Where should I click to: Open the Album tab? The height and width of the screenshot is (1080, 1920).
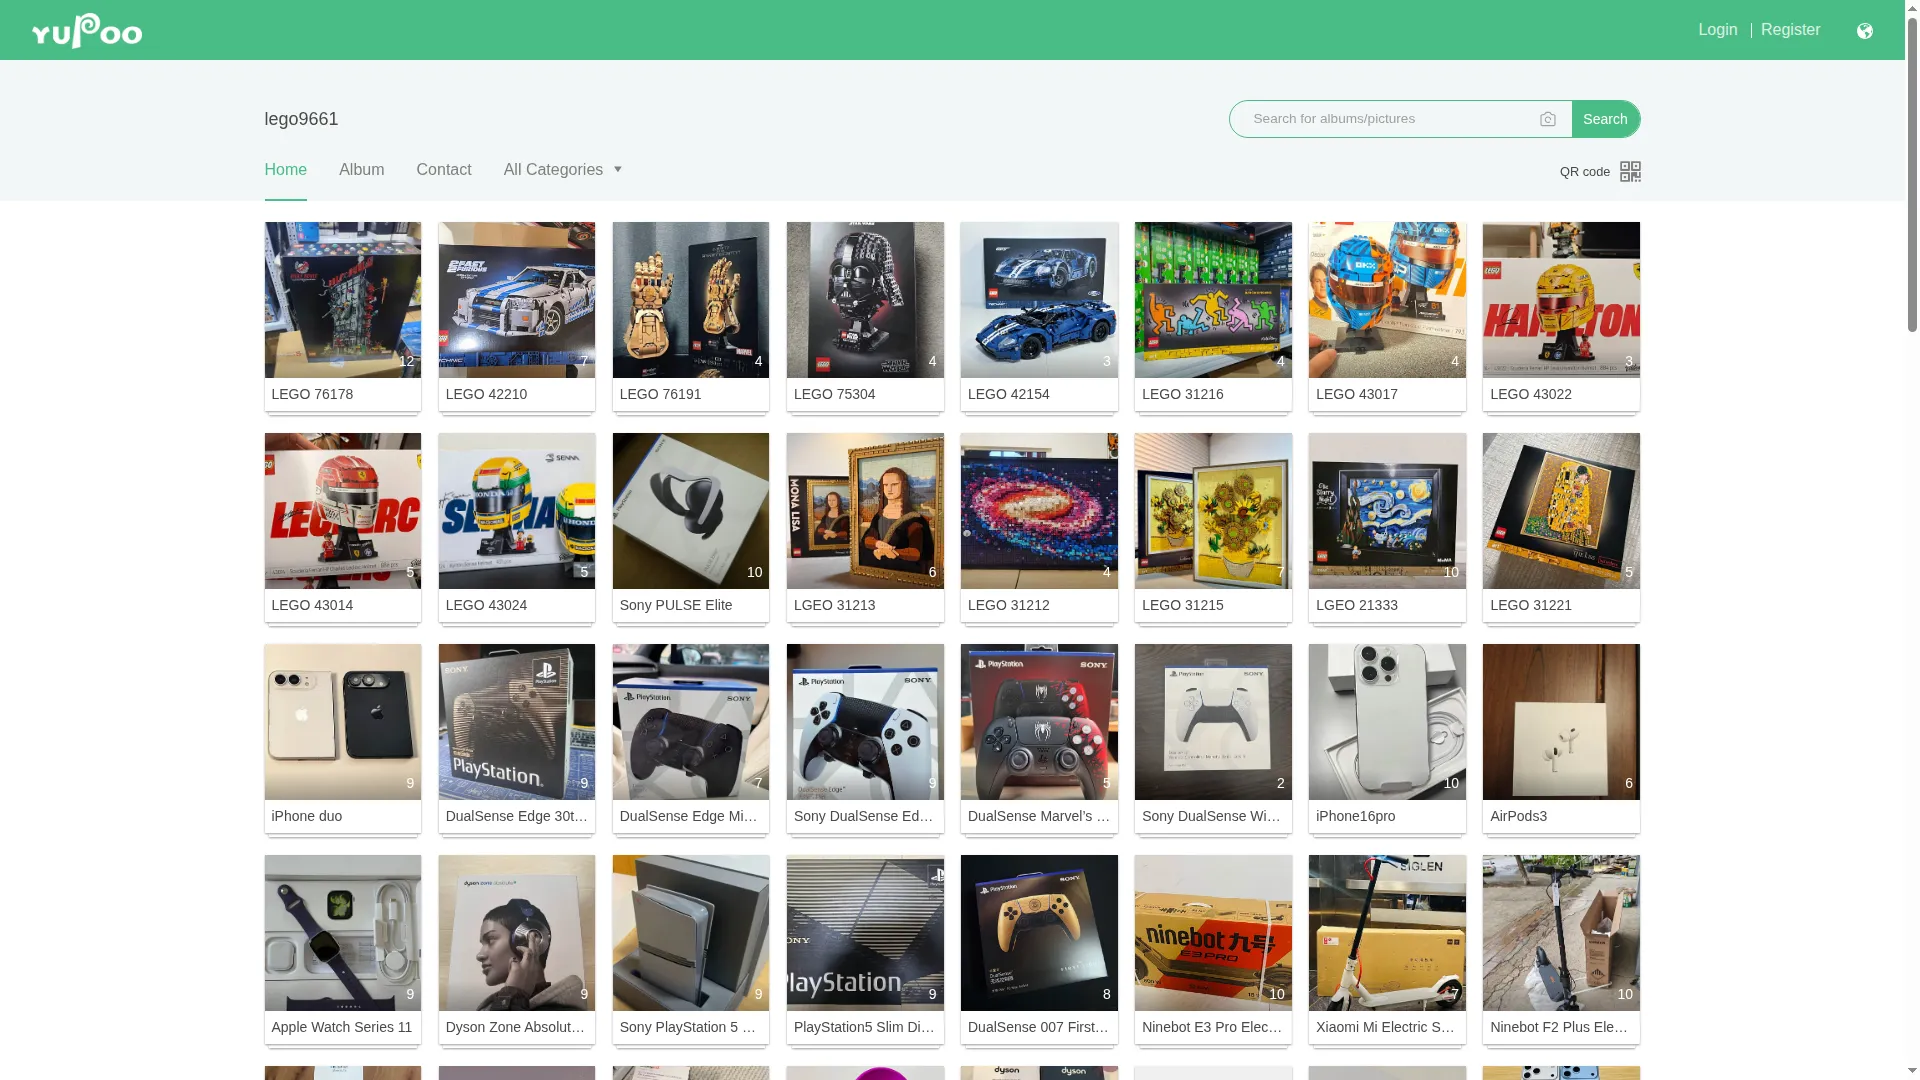(361, 170)
